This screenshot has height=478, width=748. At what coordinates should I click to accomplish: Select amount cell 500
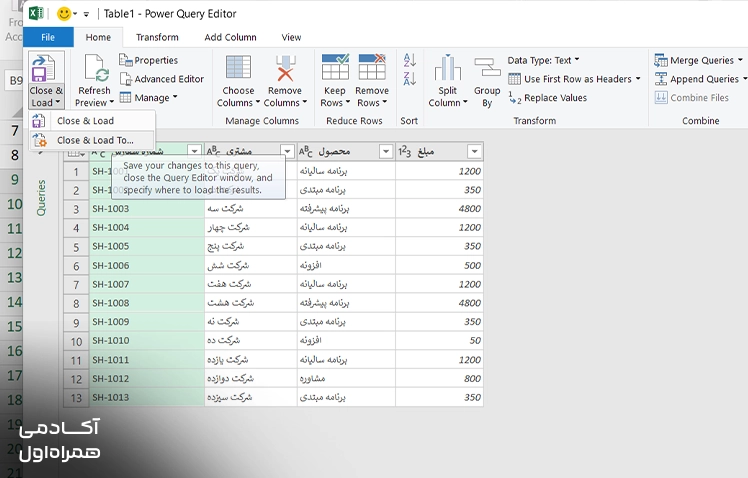(x=439, y=265)
